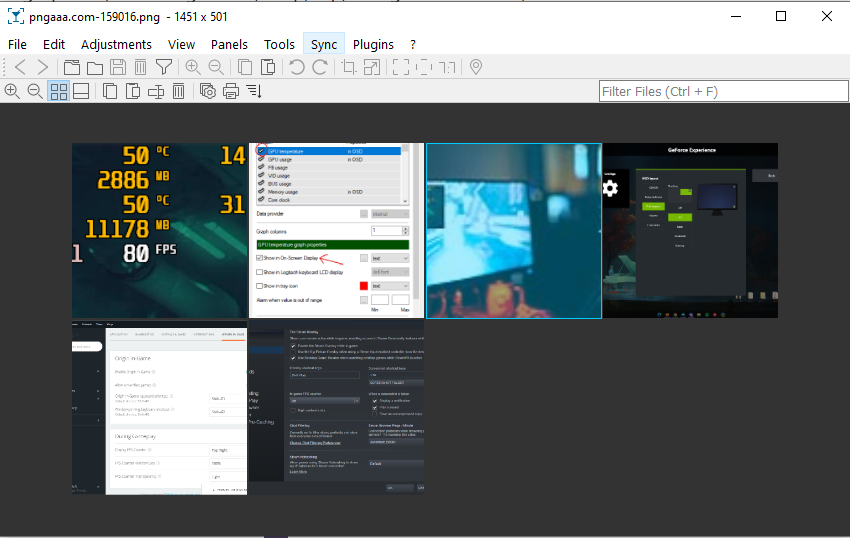This screenshot has width=850, height=538.
Task: Open the Panels menu
Action: (x=229, y=44)
